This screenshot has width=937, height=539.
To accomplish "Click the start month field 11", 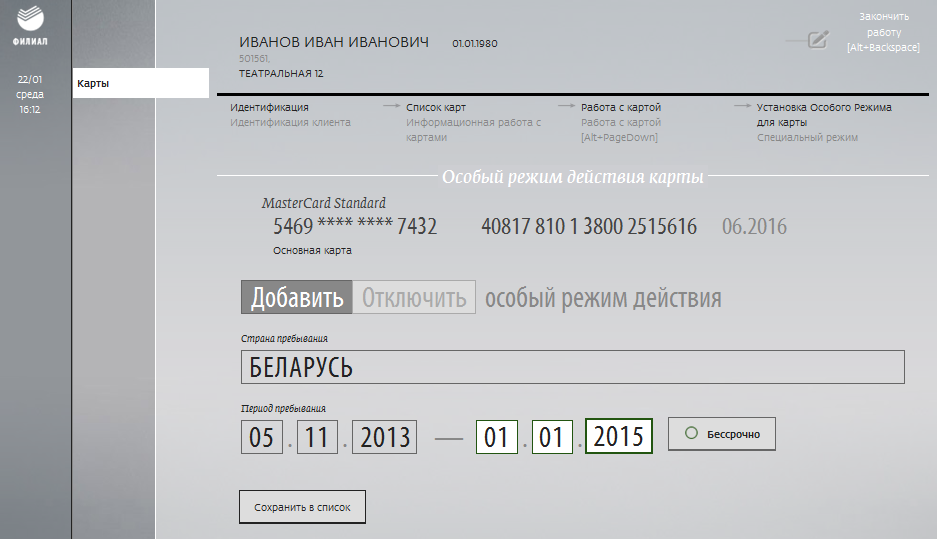I will coord(317,437).
